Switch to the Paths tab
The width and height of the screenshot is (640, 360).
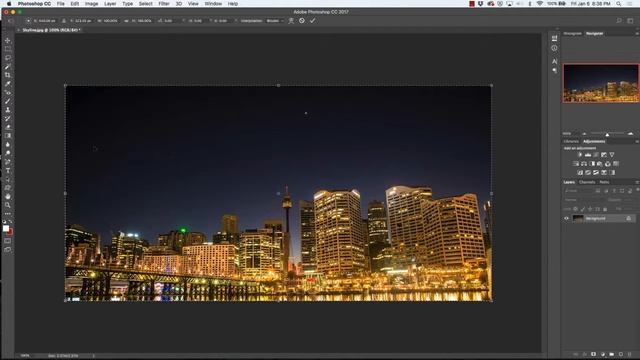point(604,182)
